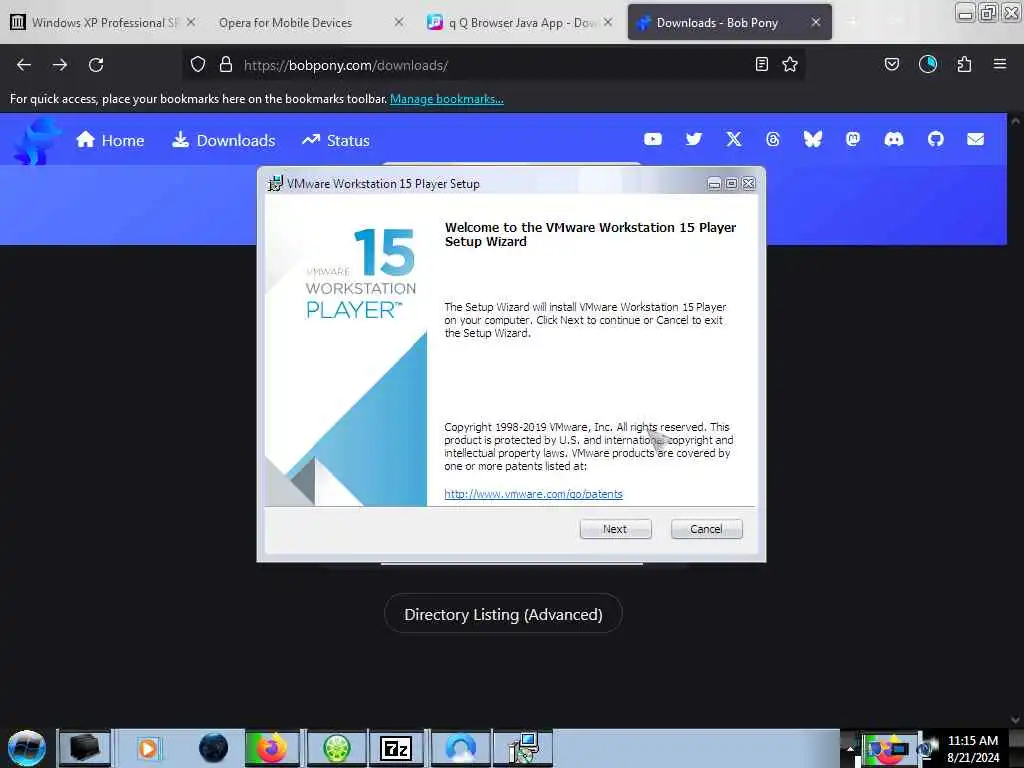The width and height of the screenshot is (1024, 768).
Task: Minimize the VMware Setup dialog
Action: coord(714,184)
